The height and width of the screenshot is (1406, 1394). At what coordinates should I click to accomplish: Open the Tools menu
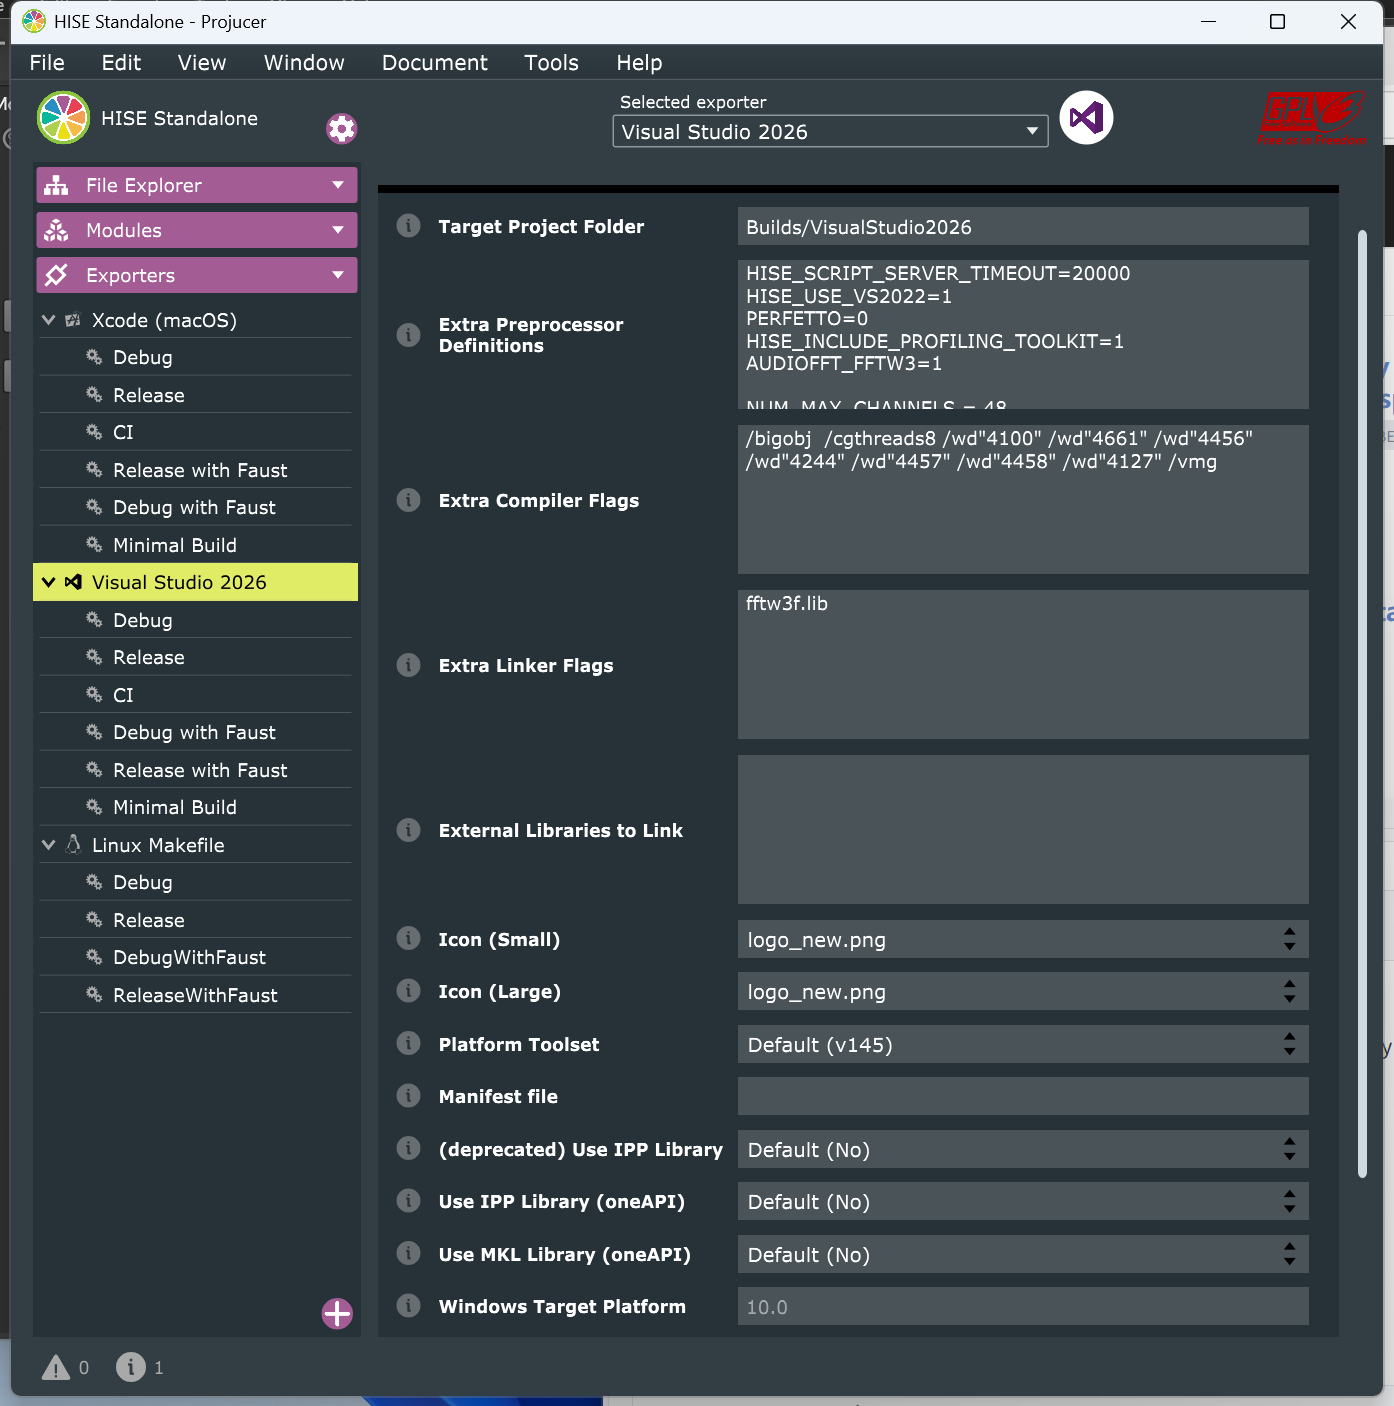551,63
